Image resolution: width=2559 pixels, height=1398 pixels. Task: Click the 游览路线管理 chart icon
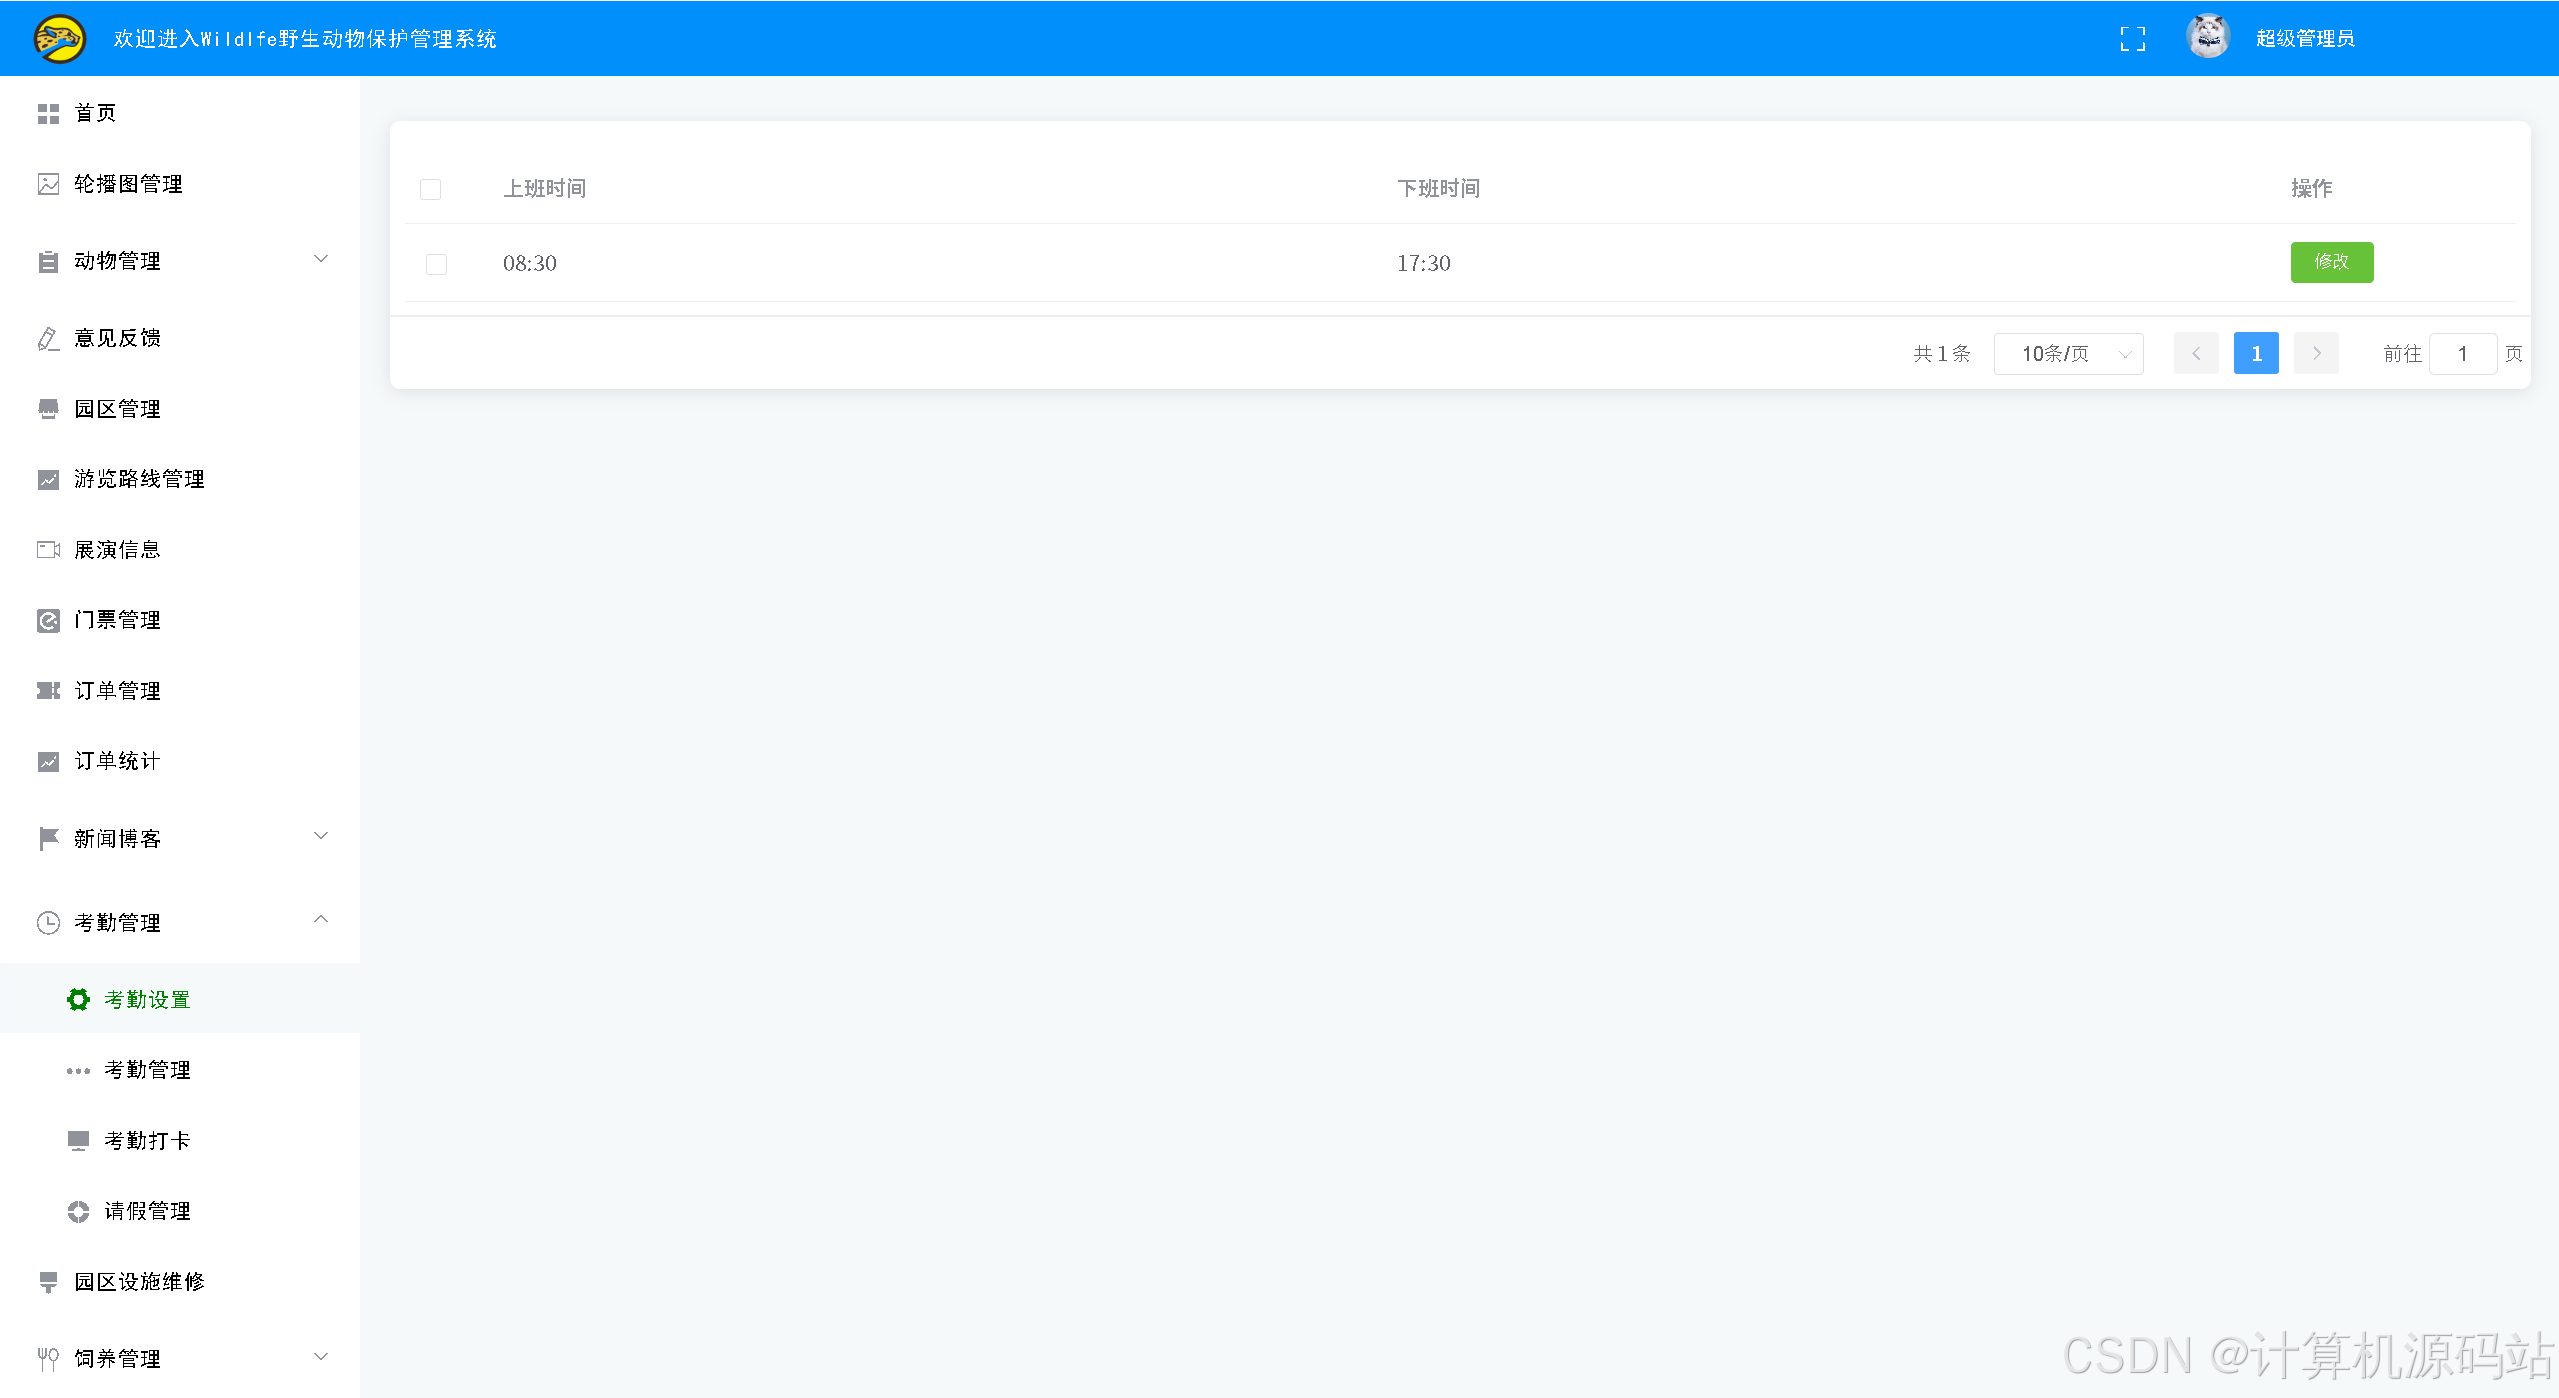(48, 480)
